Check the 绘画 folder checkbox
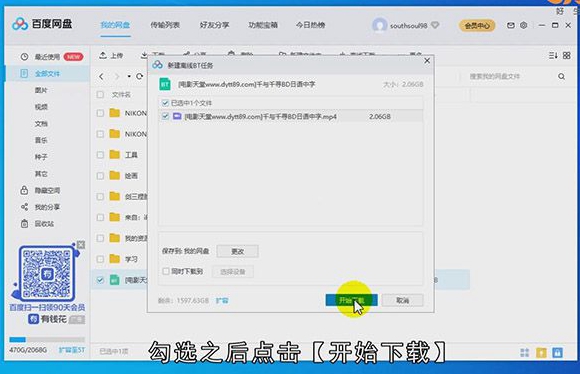 click(100, 175)
